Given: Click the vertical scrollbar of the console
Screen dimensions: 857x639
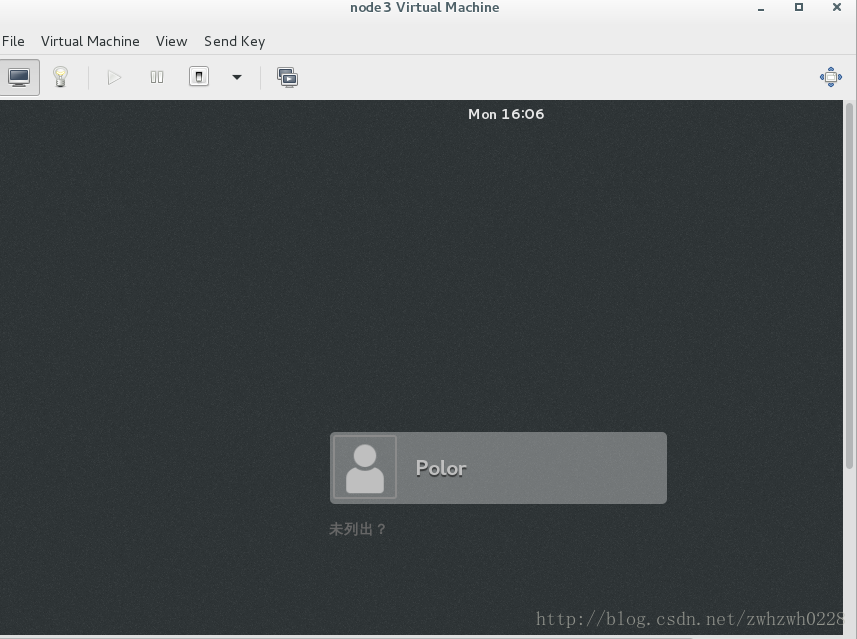Looking at the screenshot, I should pos(849,285).
